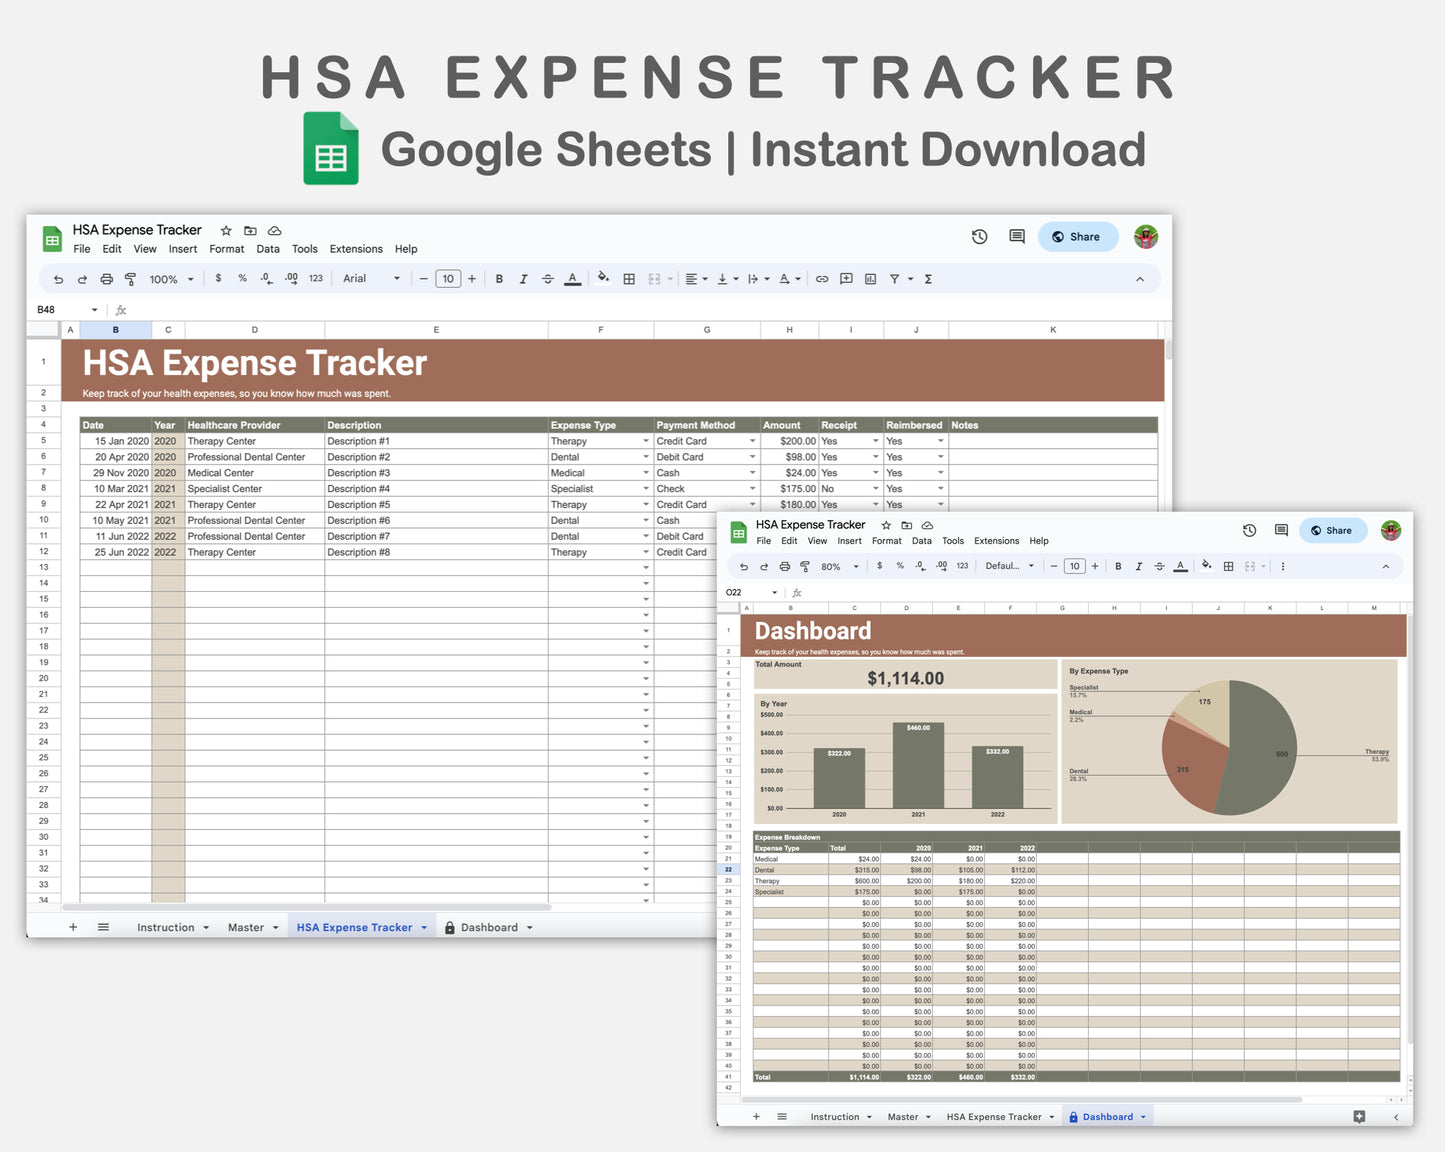This screenshot has height=1152, width=1445.
Task: Toggle strikethrough formatting
Action: [x=548, y=279]
